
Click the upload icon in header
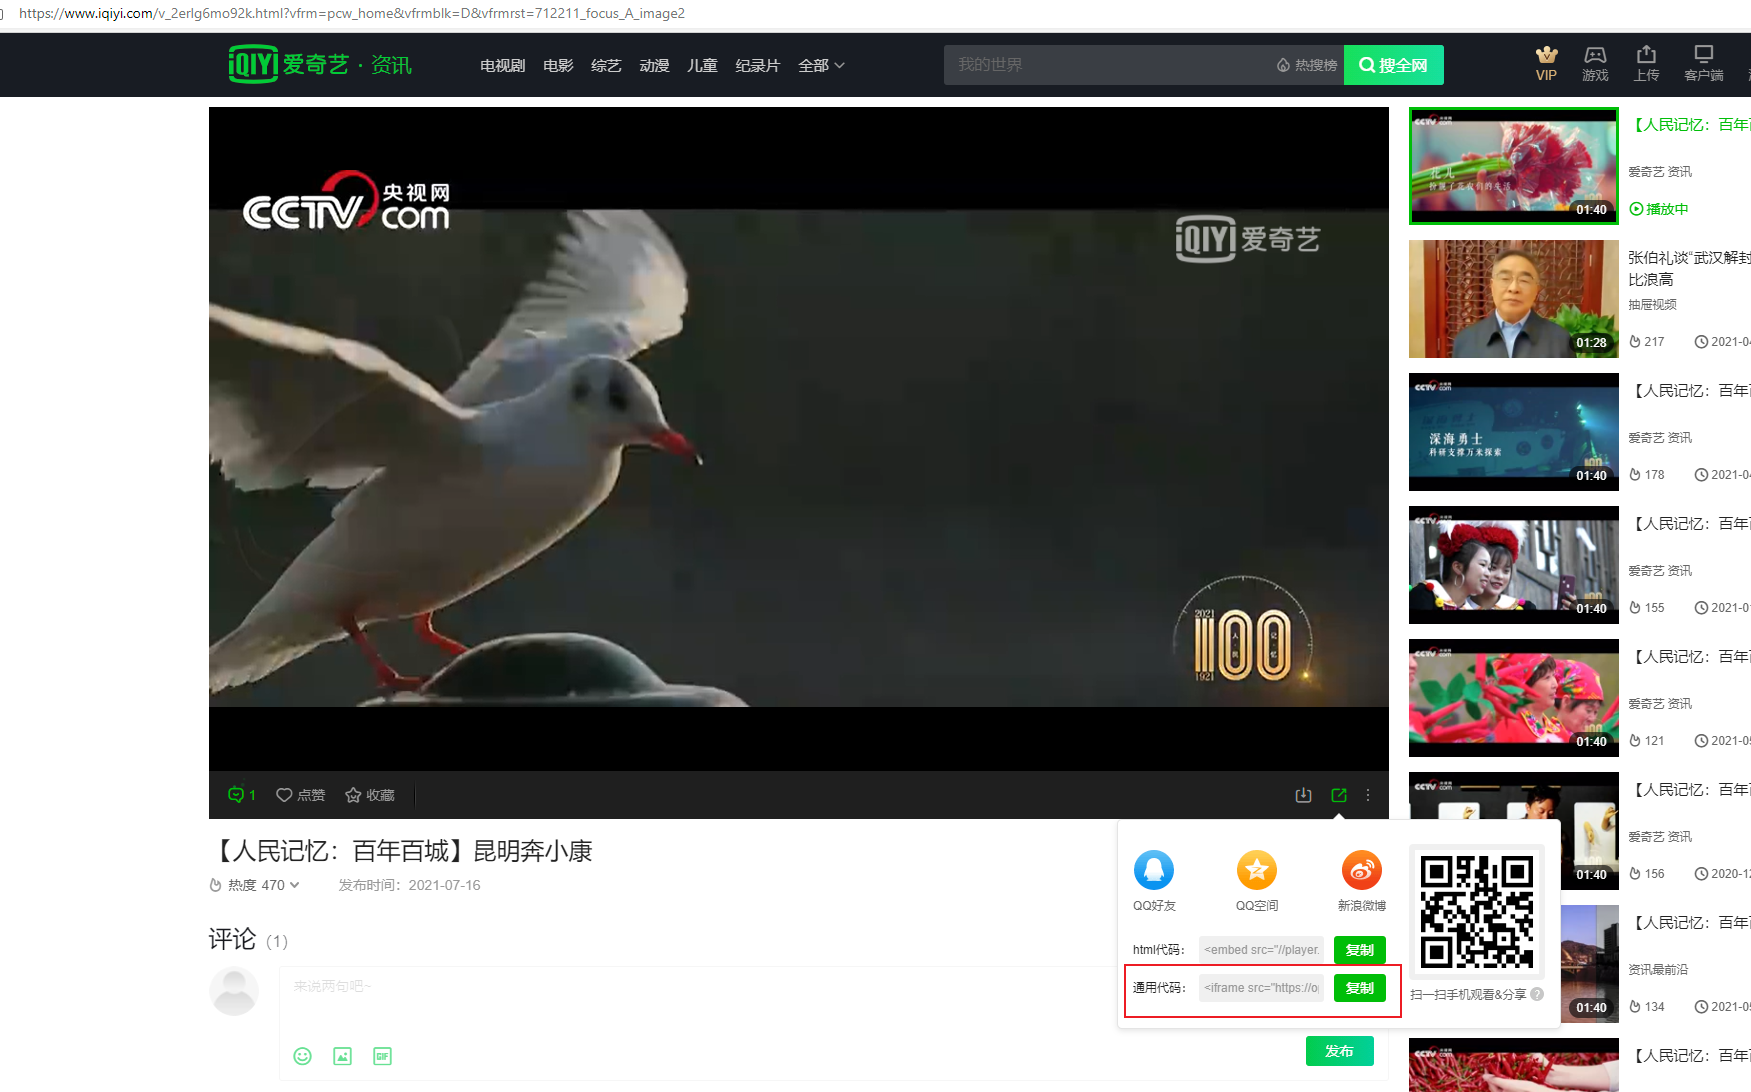coord(1646,56)
